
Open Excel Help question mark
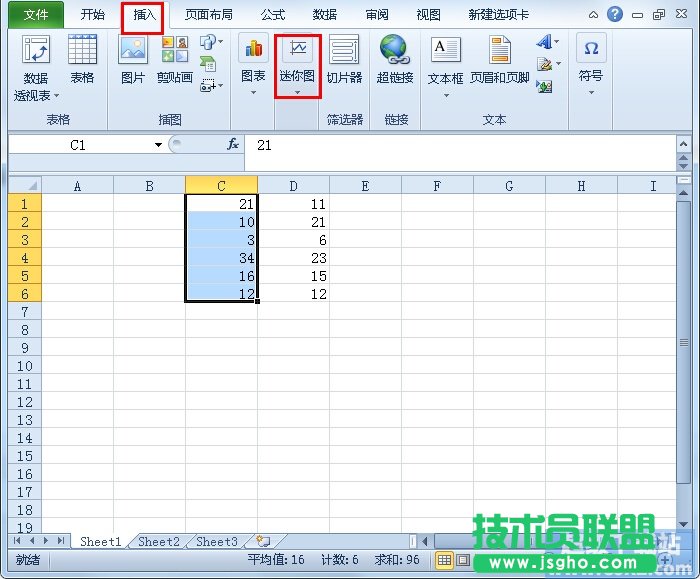615,14
